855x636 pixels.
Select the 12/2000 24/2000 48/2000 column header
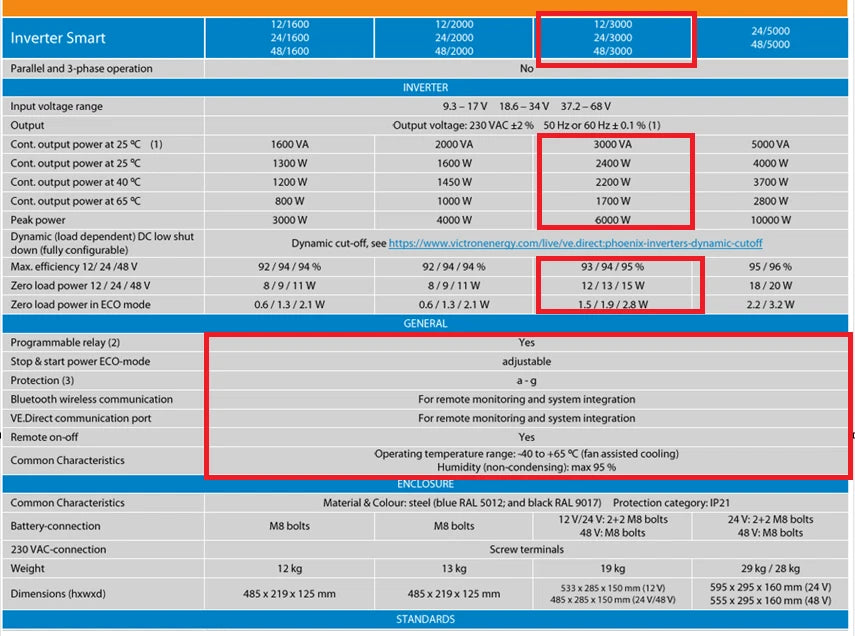click(x=454, y=38)
